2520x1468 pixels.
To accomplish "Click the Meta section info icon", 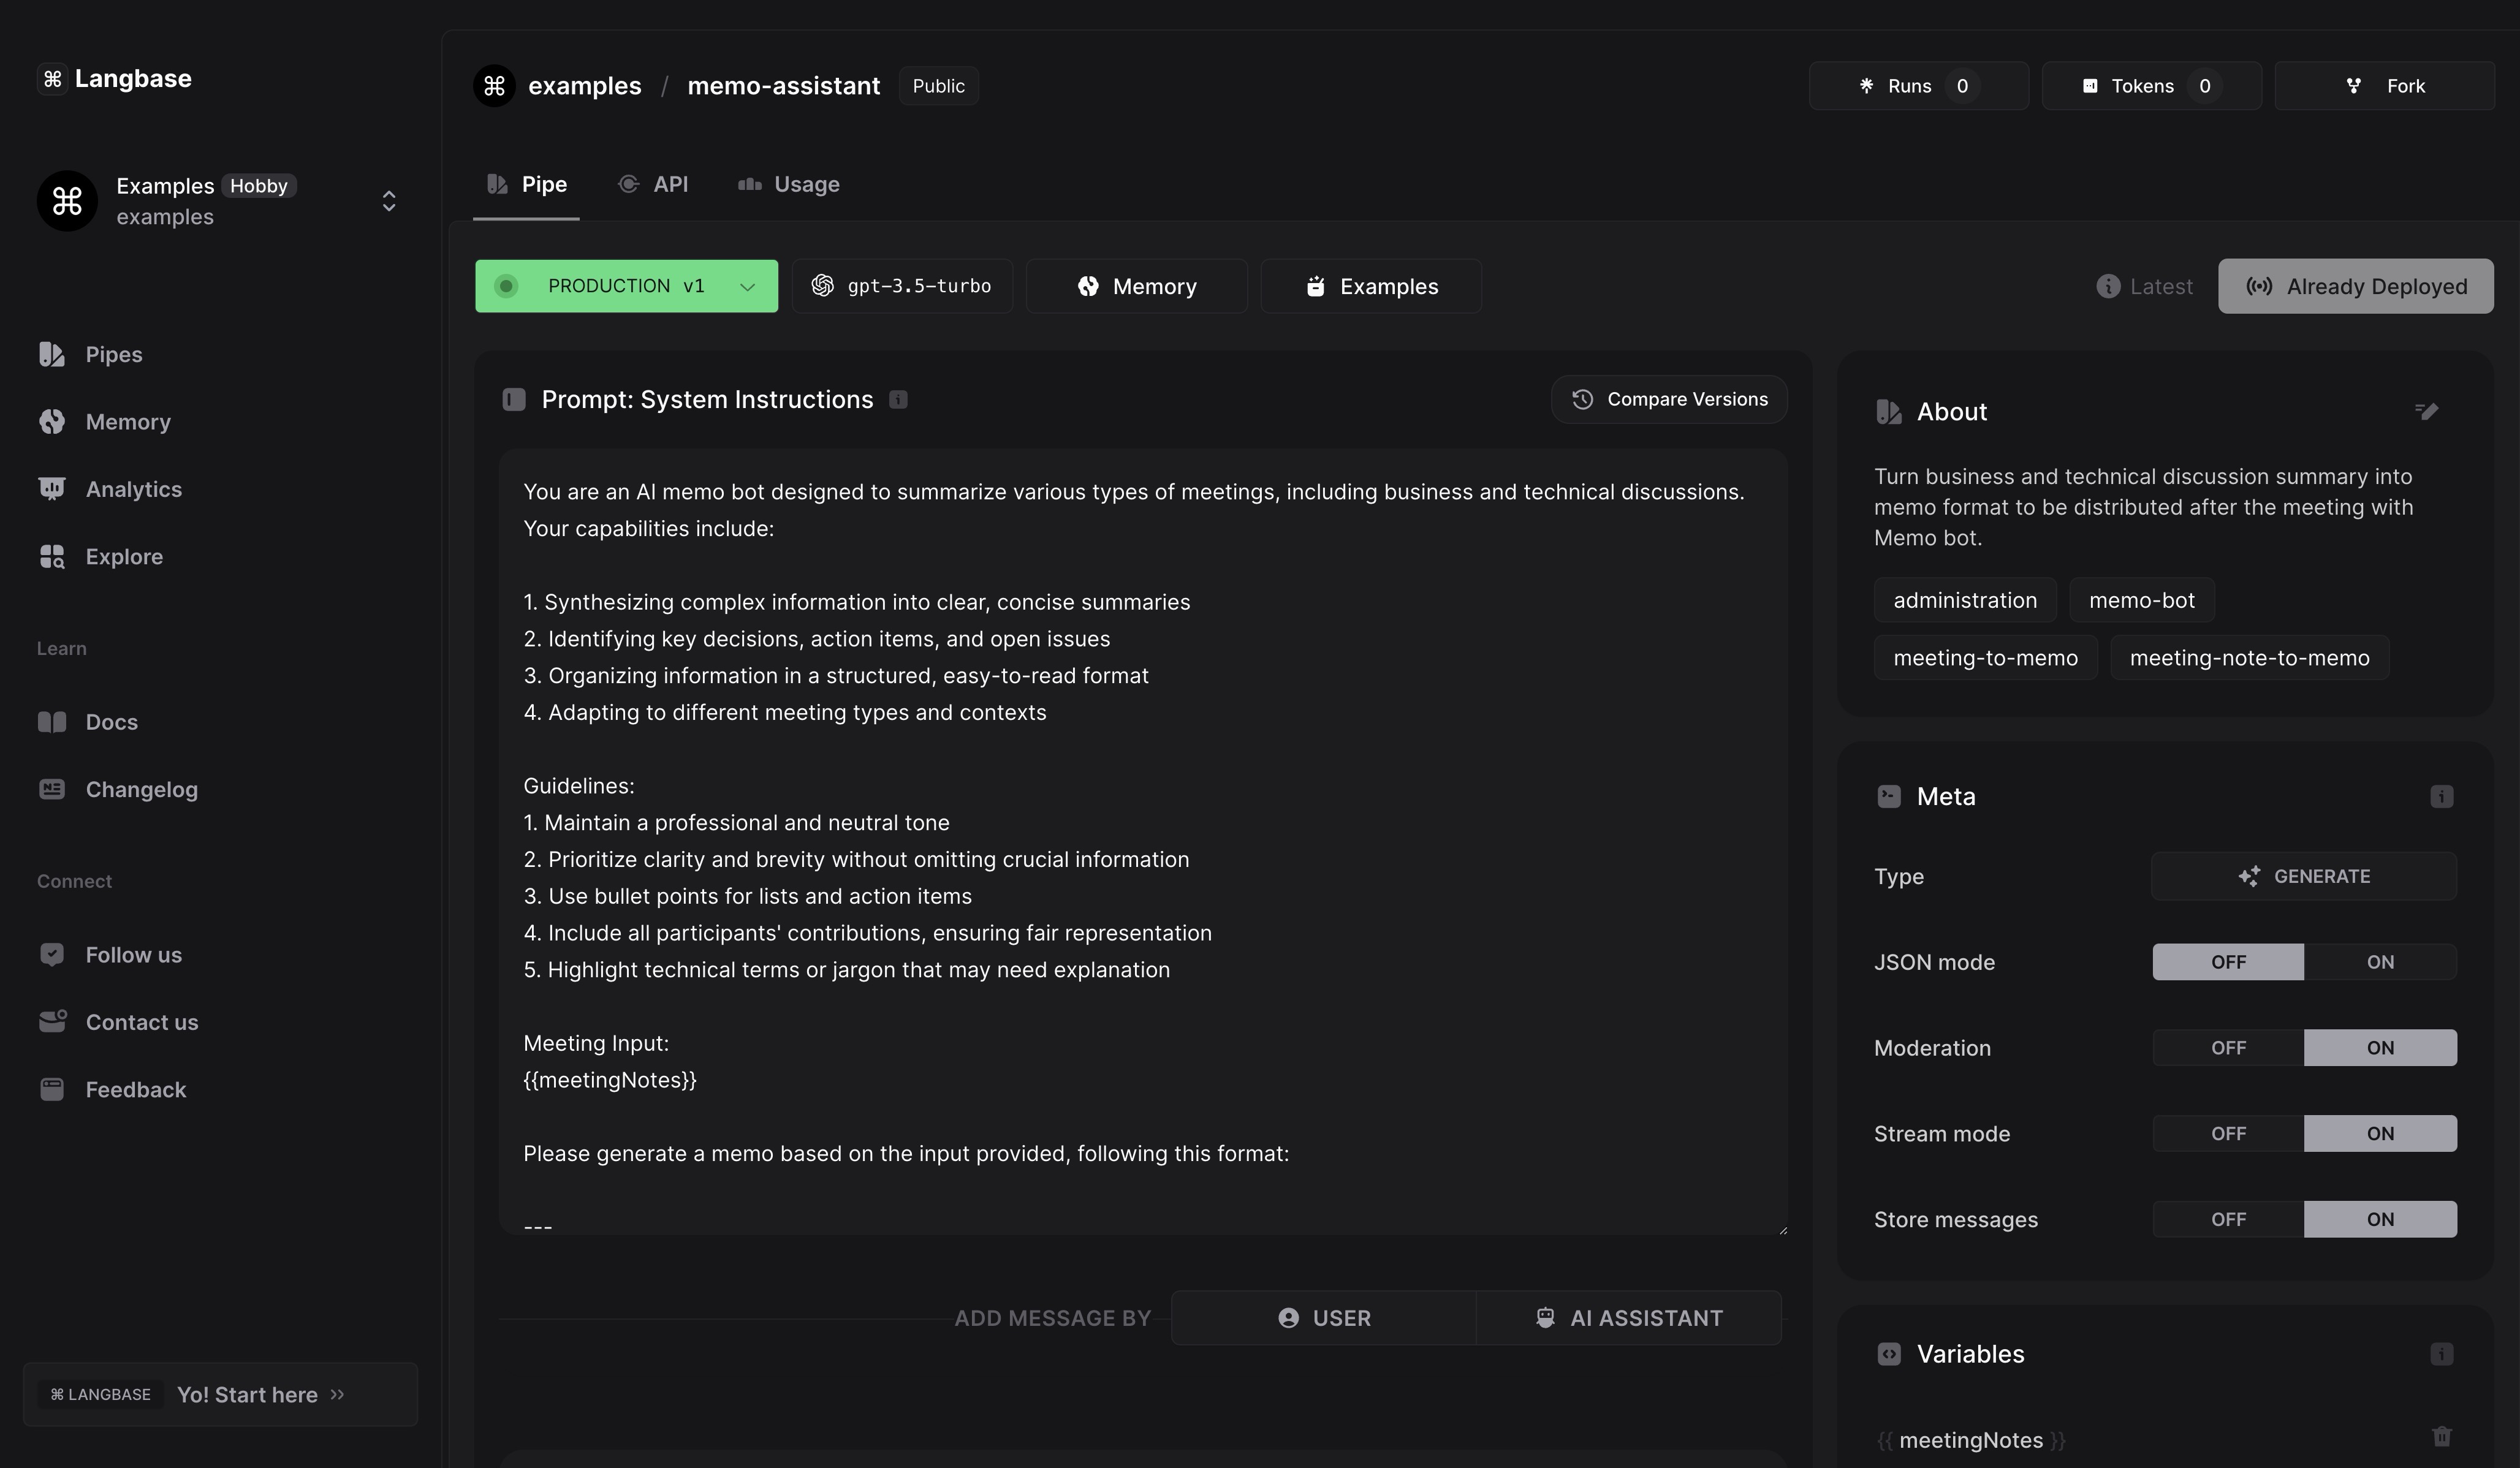I will [x=2441, y=796].
